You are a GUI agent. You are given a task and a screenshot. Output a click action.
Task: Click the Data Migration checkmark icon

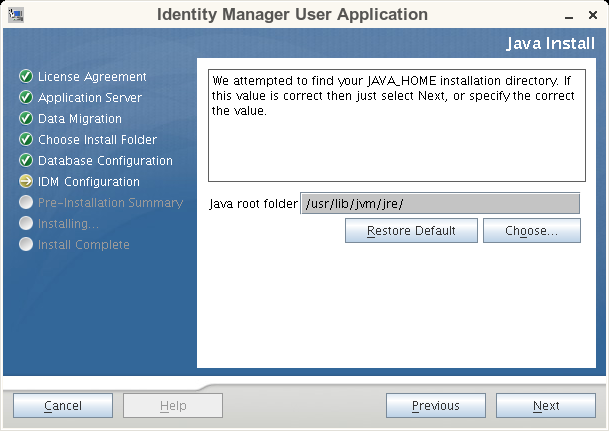pos(26,119)
